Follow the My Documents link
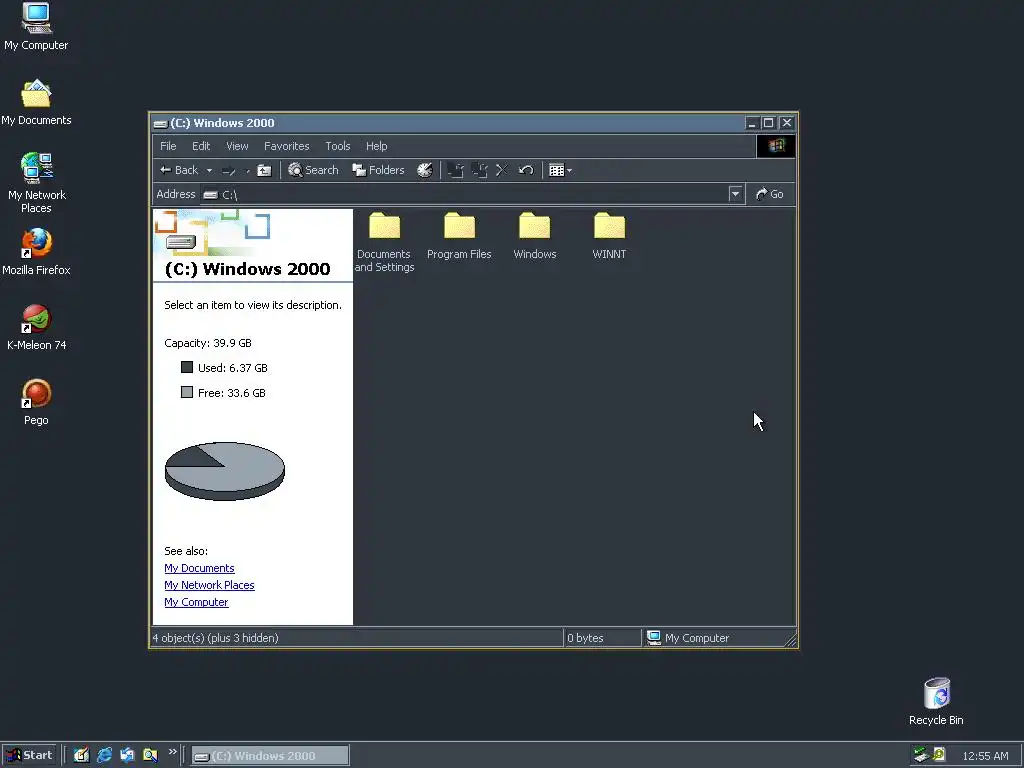1024x768 pixels. point(199,568)
